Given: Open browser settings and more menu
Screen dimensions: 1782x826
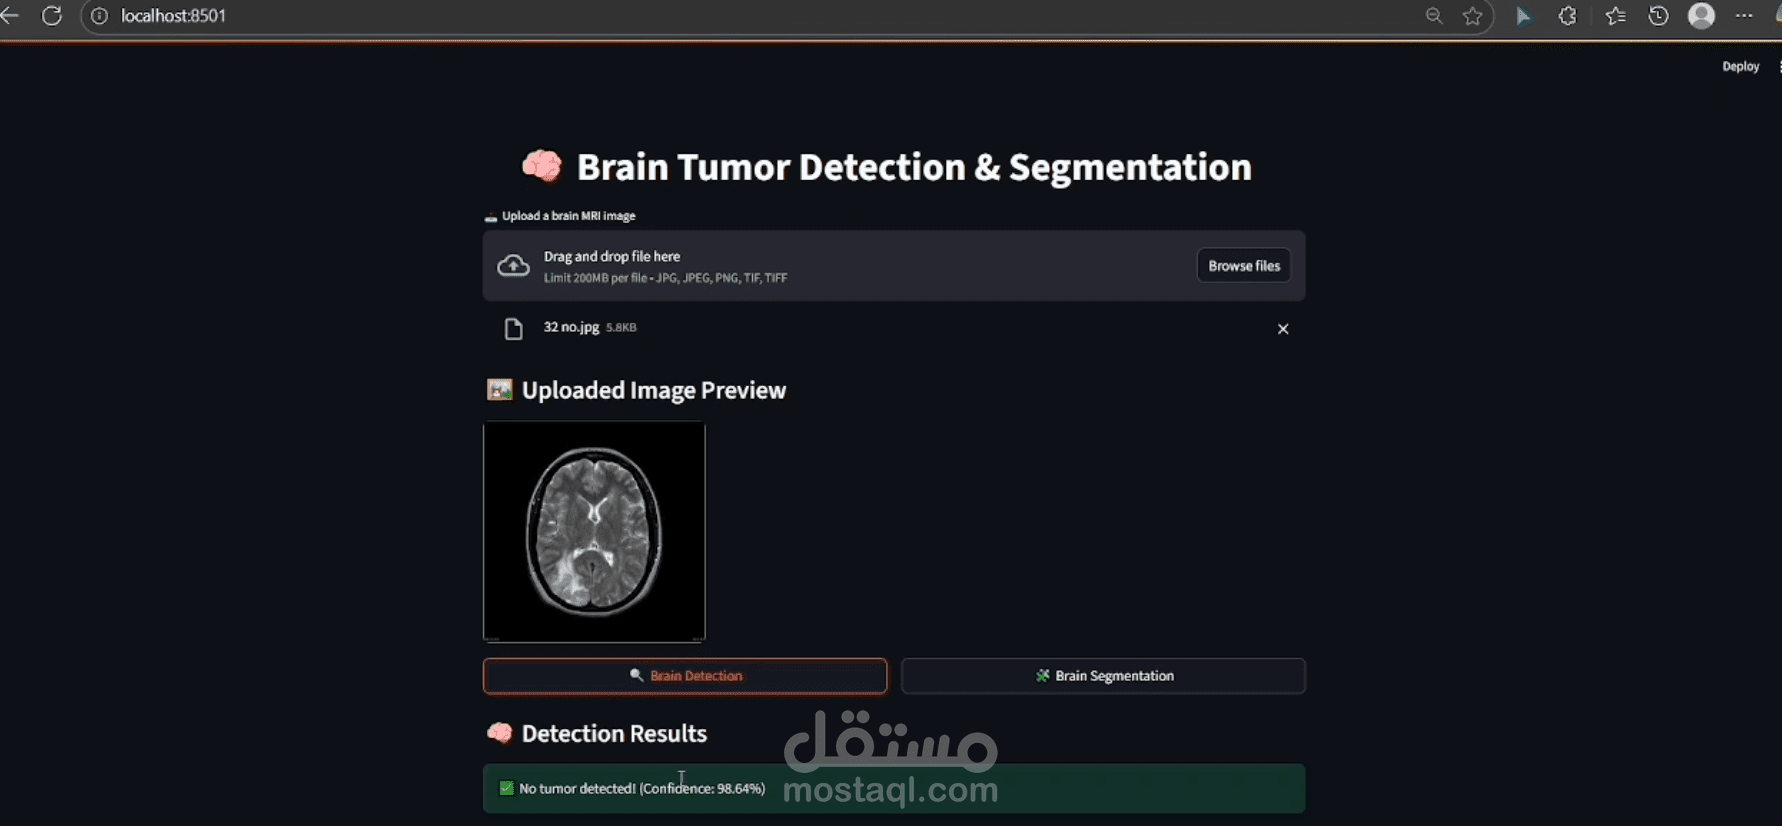Looking at the screenshot, I should coord(1744,16).
